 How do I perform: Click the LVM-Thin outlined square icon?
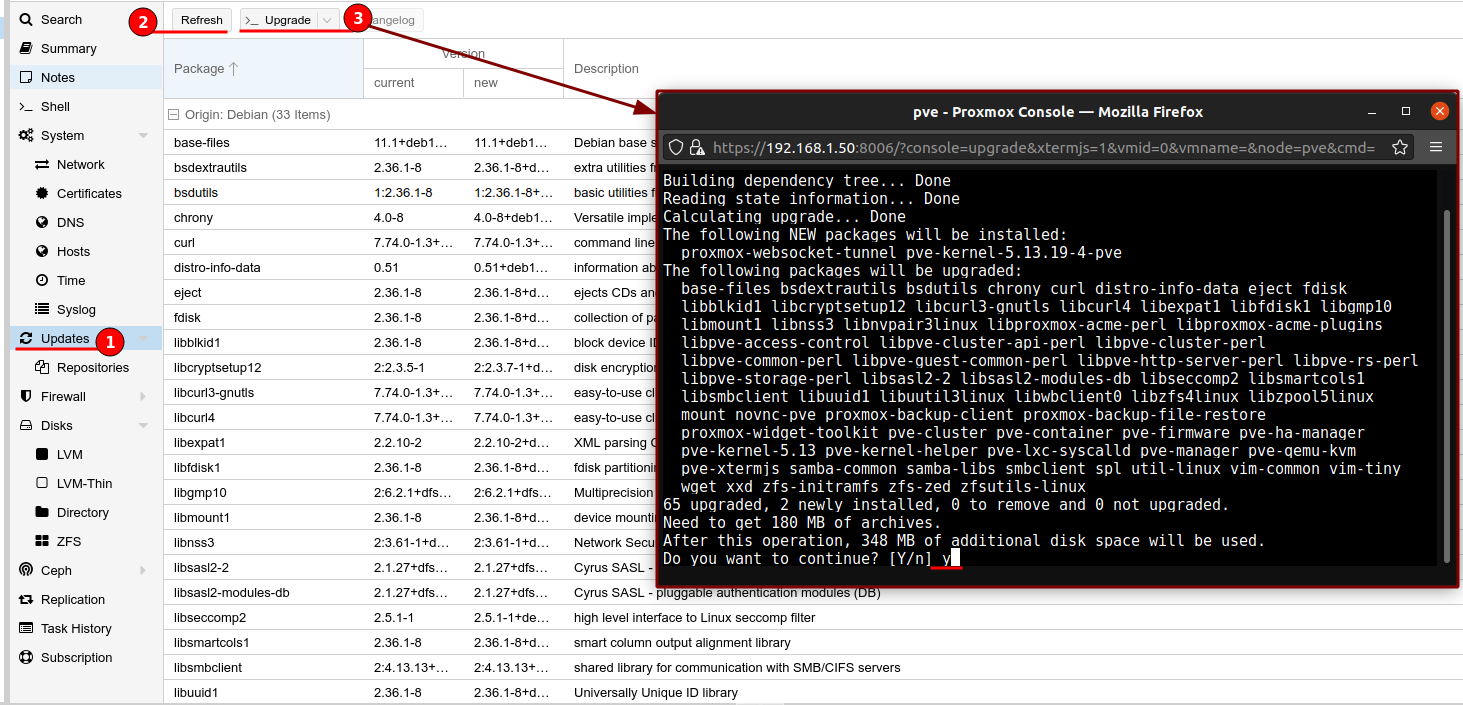42,484
